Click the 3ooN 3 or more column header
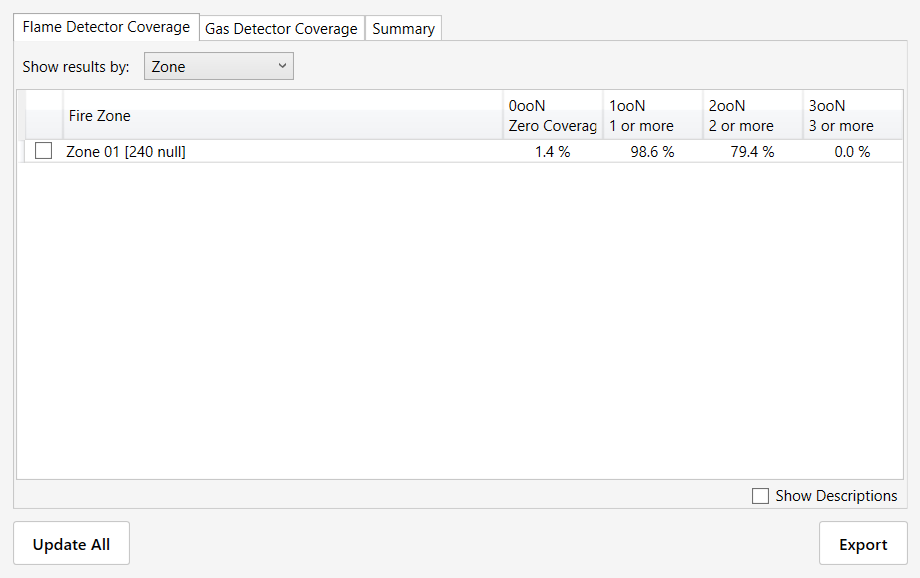 point(853,115)
